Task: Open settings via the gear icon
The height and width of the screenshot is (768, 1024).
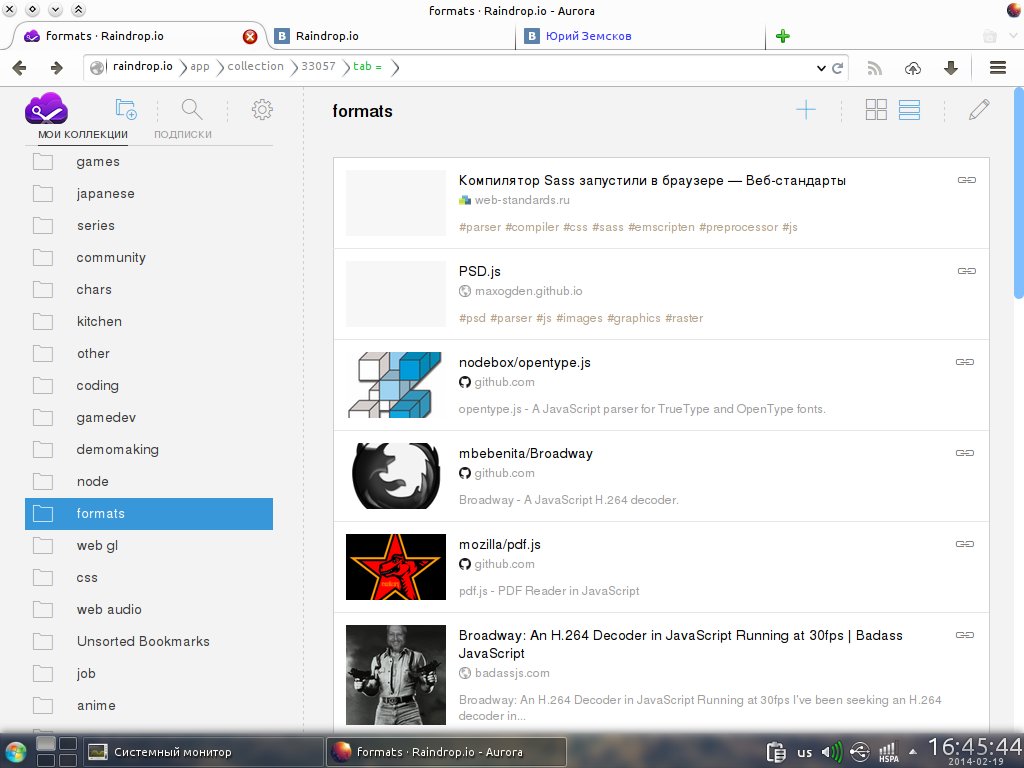Action: click(x=262, y=109)
